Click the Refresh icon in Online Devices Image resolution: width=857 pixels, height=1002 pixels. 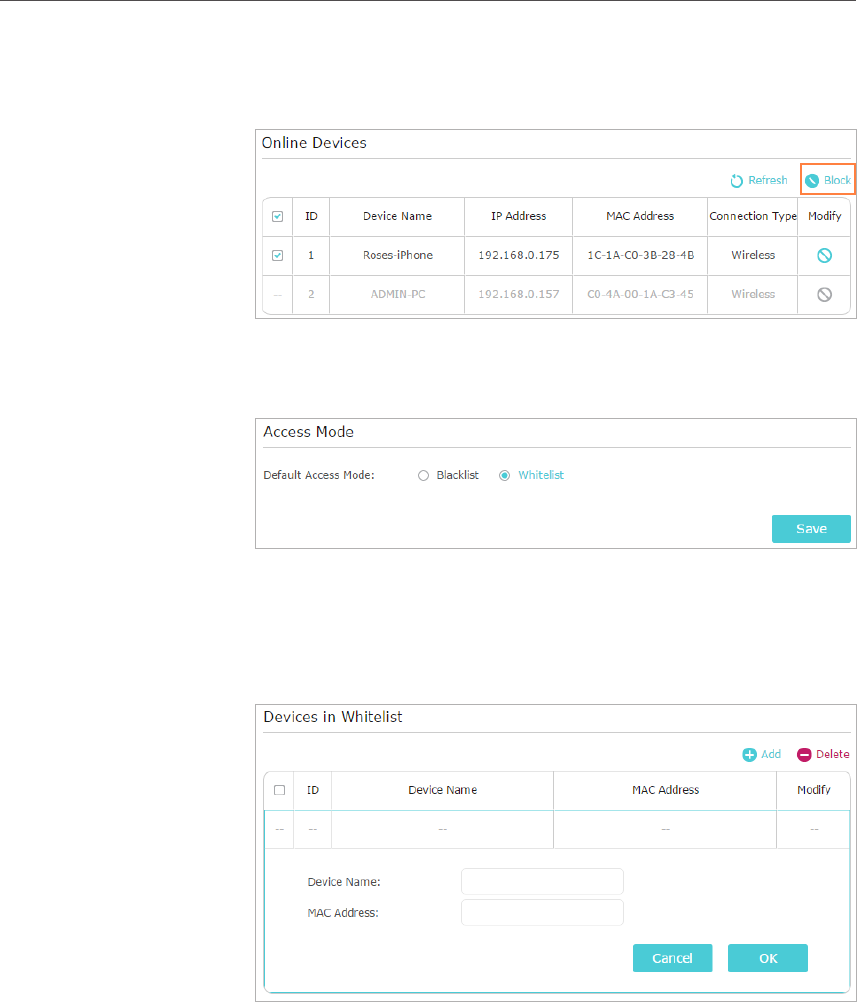[x=737, y=181]
